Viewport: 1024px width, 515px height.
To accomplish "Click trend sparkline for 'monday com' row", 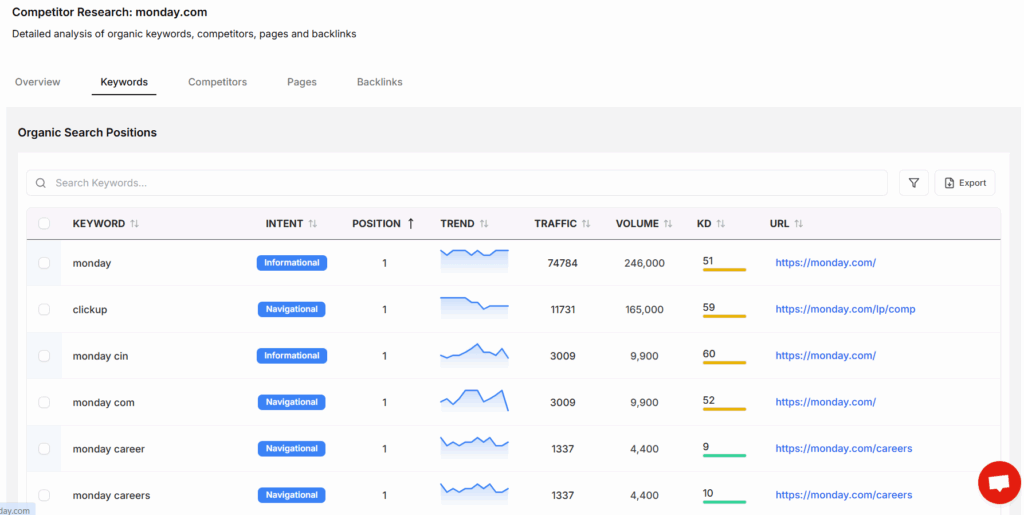I will [474, 400].
